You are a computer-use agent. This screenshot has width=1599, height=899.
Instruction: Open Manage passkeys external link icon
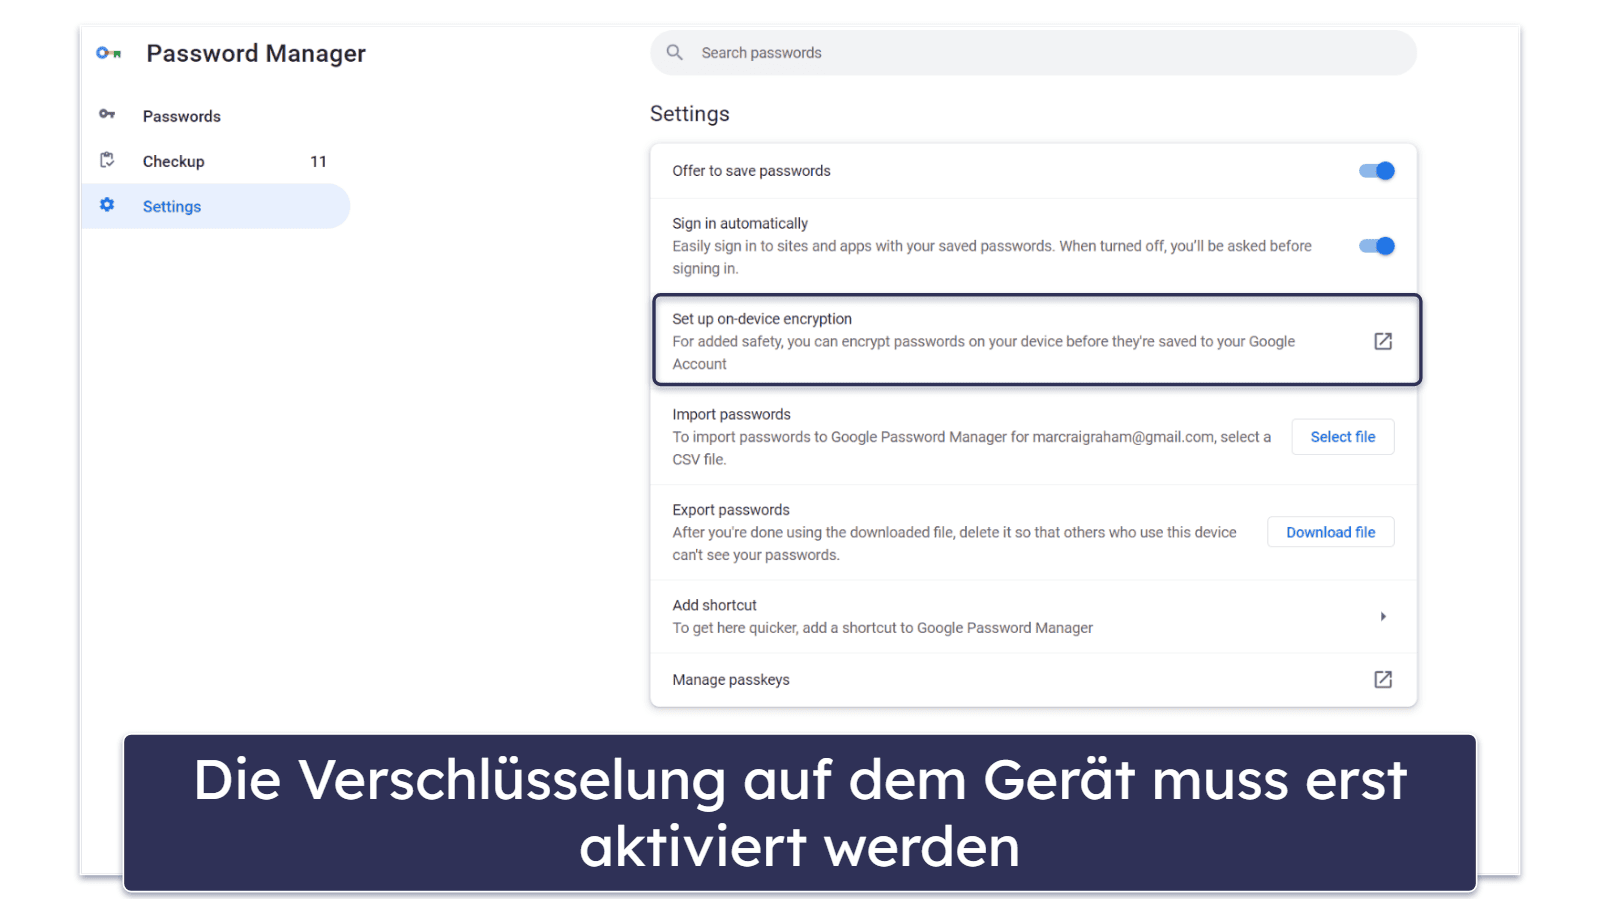click(1383, 679)
